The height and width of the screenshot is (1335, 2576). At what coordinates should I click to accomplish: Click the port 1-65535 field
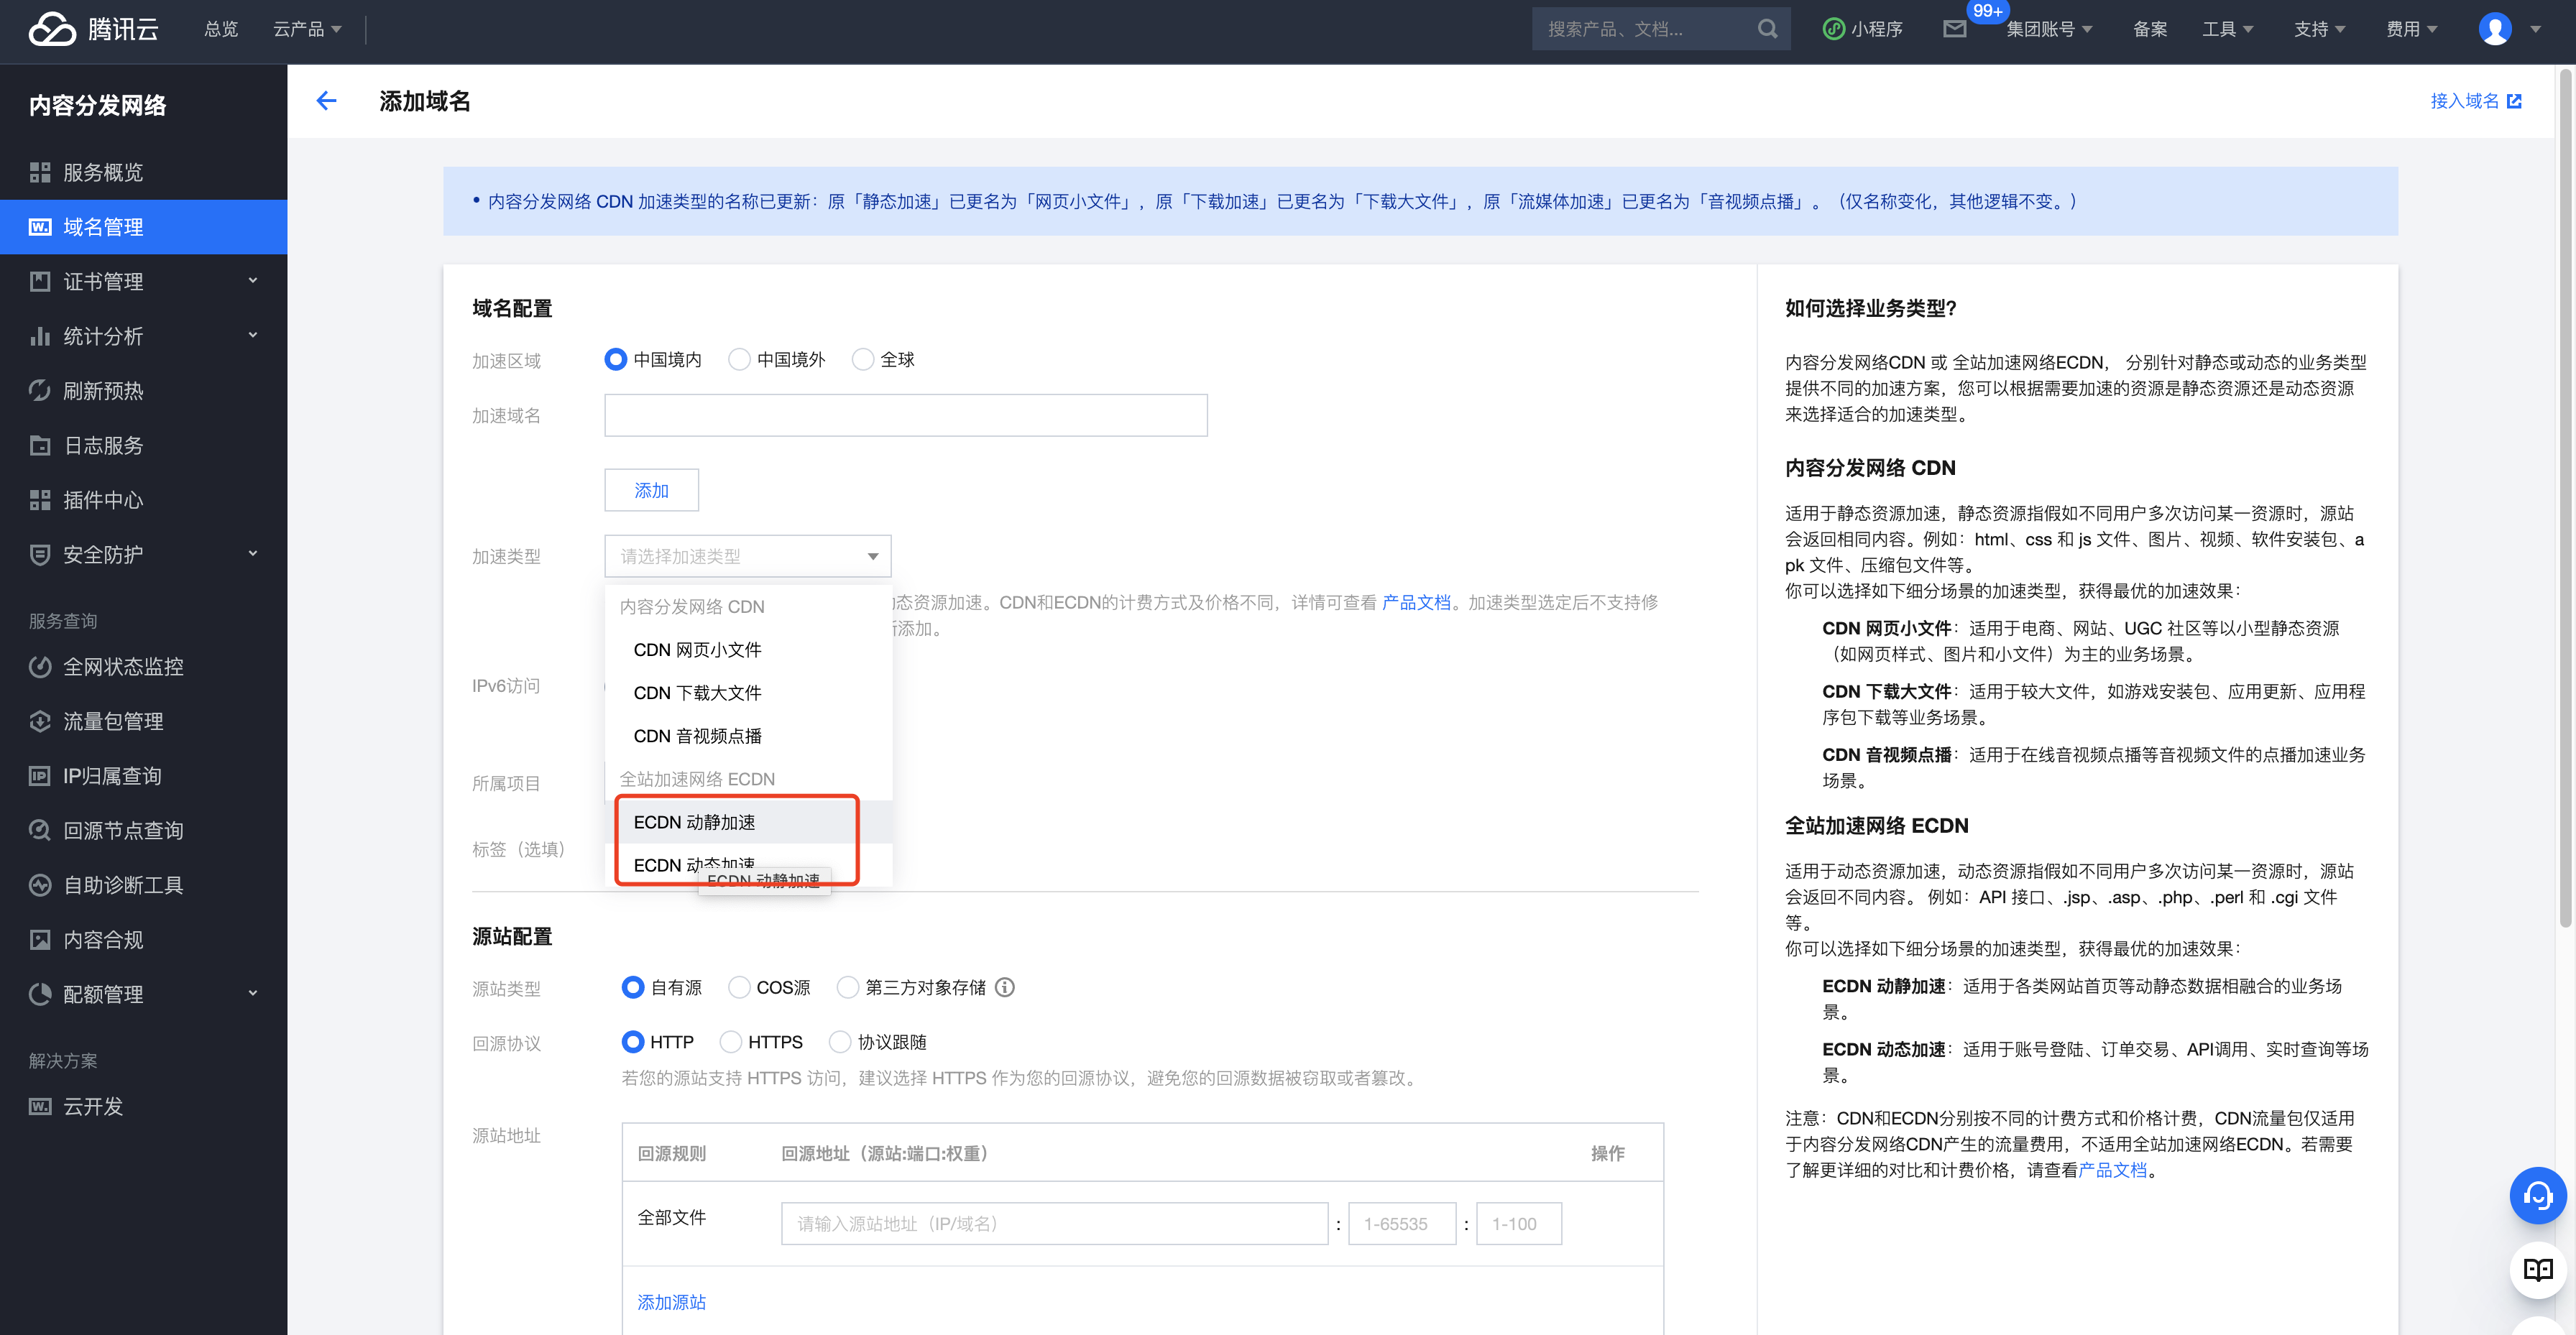pyautogui.click(x=1401, y=1223)
